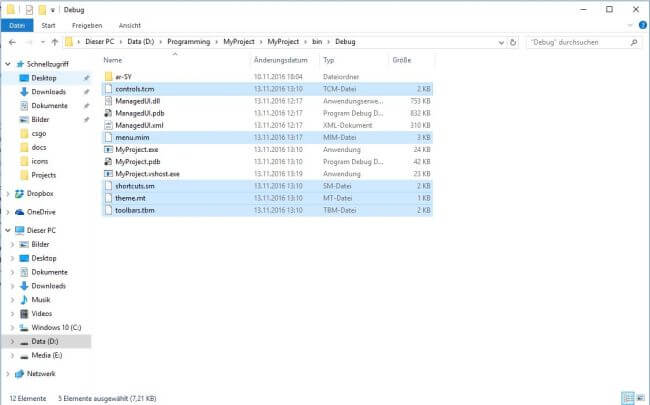
Task: Collapse the Dieser PC tree node
Action: [8, 230]
